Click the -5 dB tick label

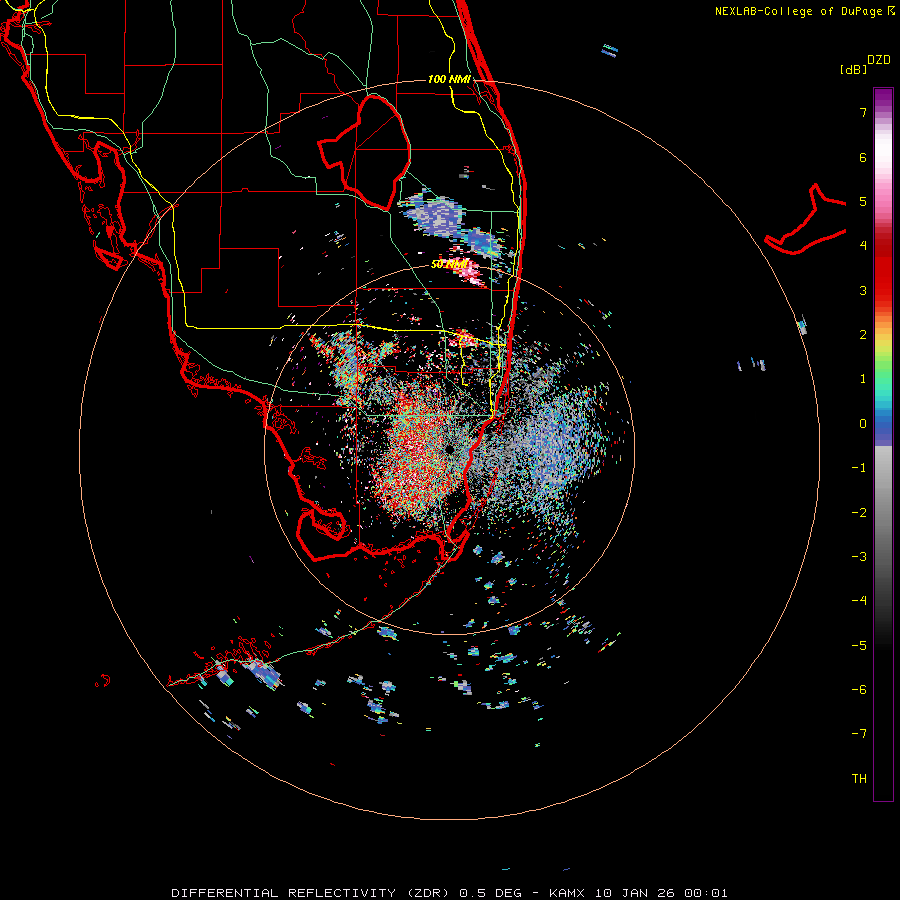859,646
